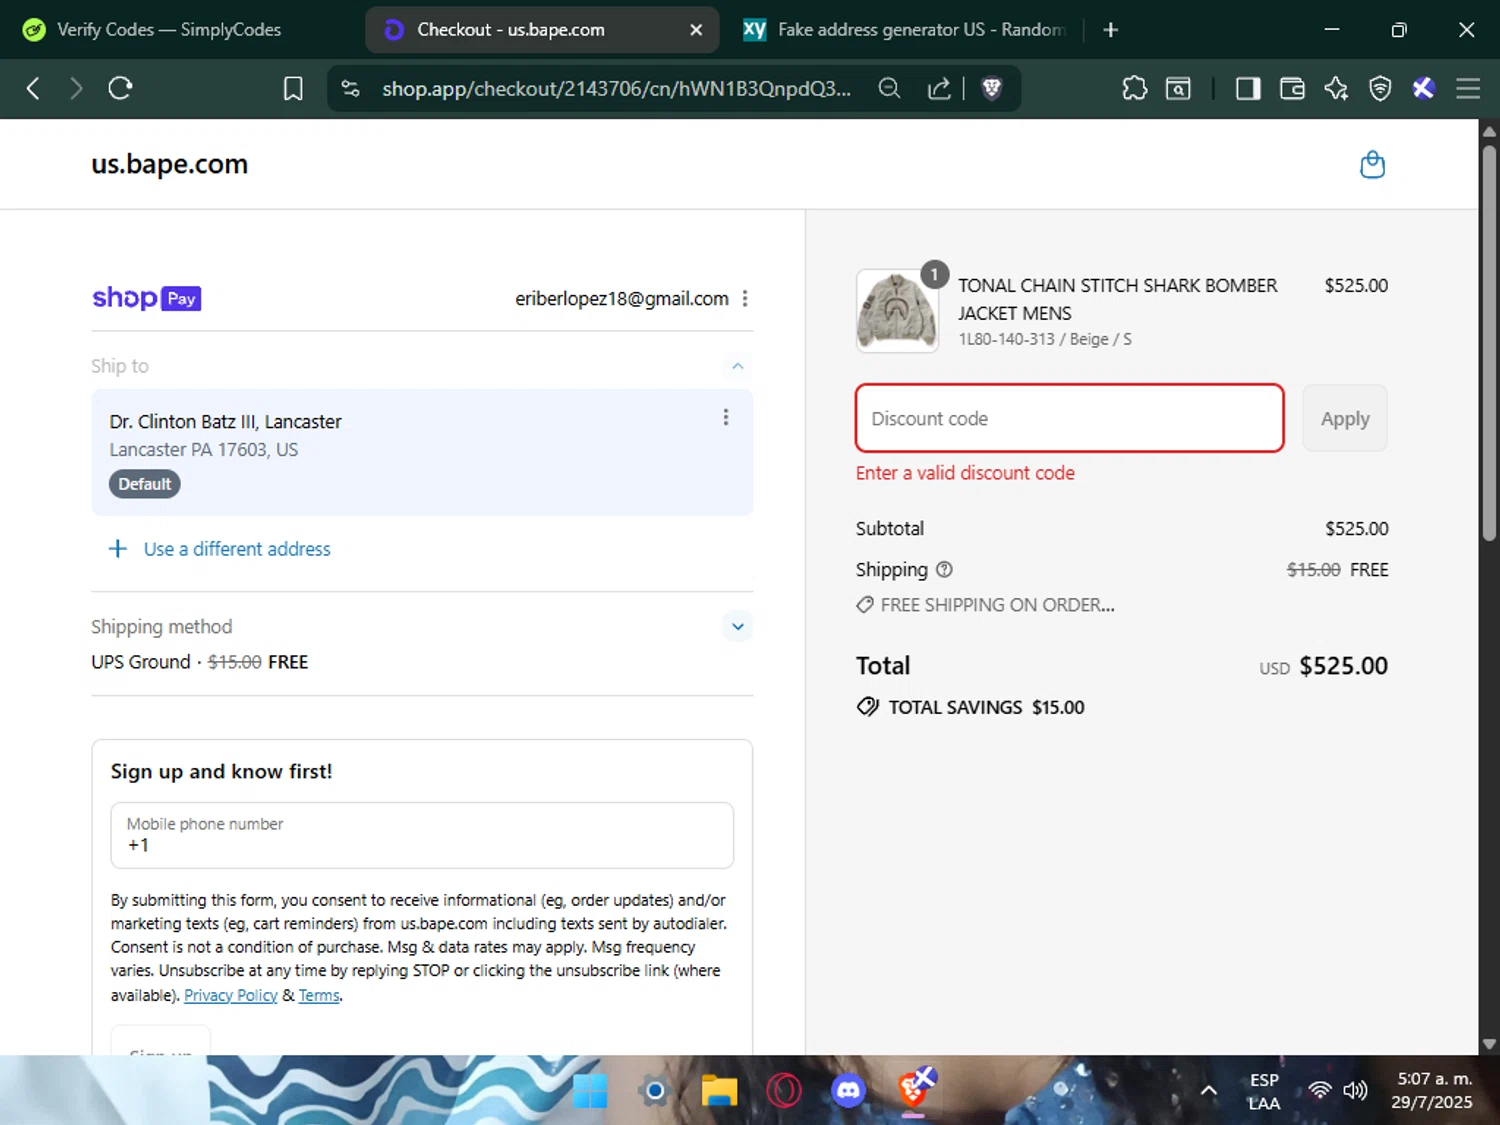Open Brave browser taskbar icon

915,1088
